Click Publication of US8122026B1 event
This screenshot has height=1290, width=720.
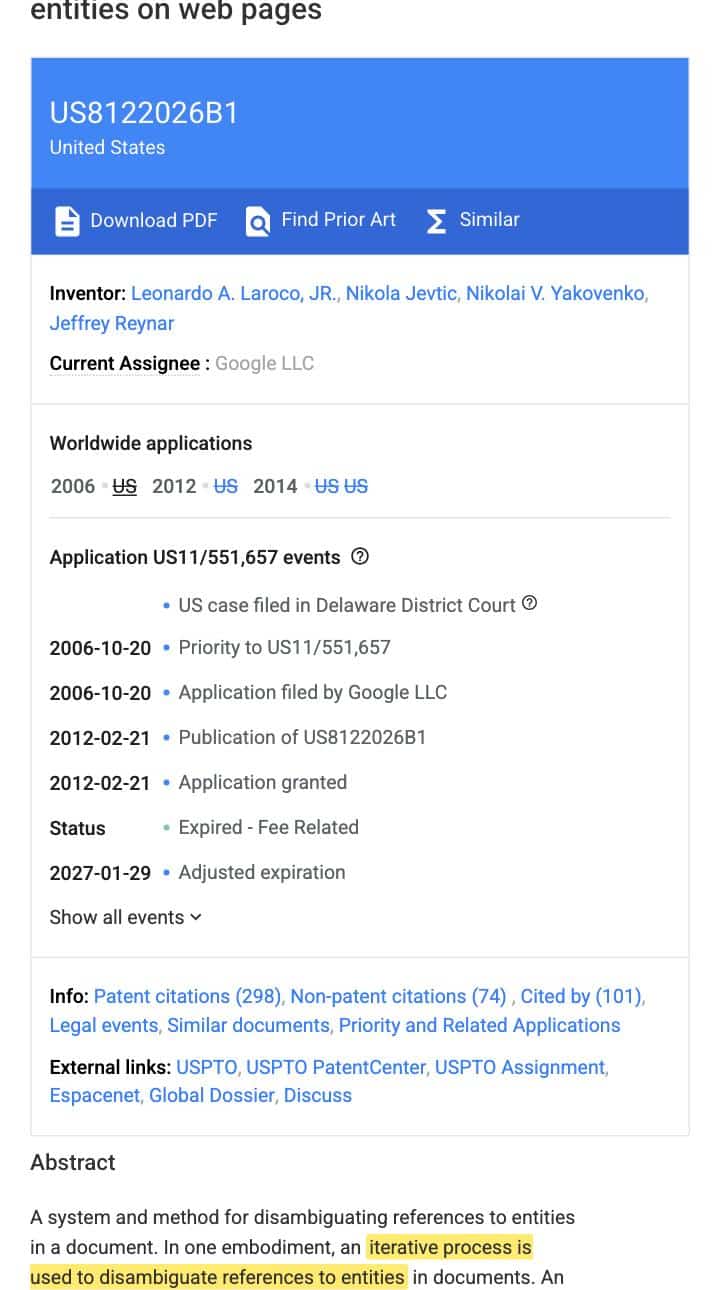pyautogui.click(x=302, y=737)
